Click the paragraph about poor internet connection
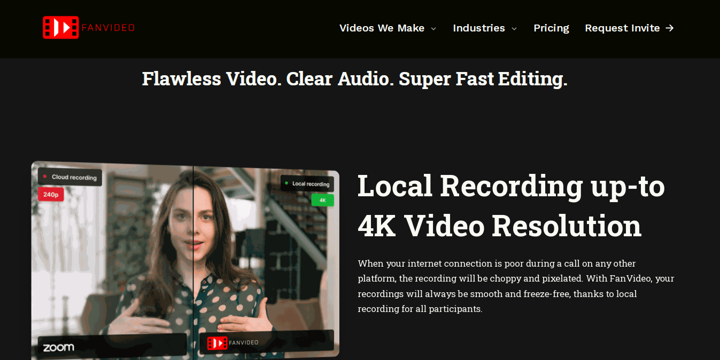The width and height of the screenshot is (720, 360). 516,286
